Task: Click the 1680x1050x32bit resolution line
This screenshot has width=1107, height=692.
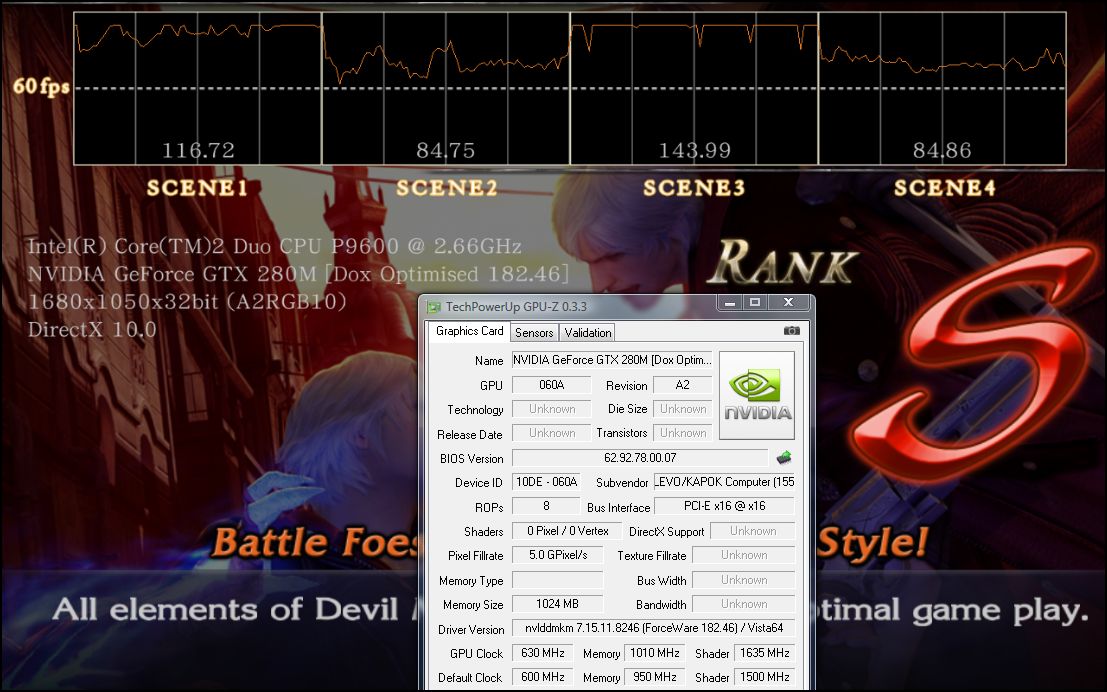Action: [186, 302]
